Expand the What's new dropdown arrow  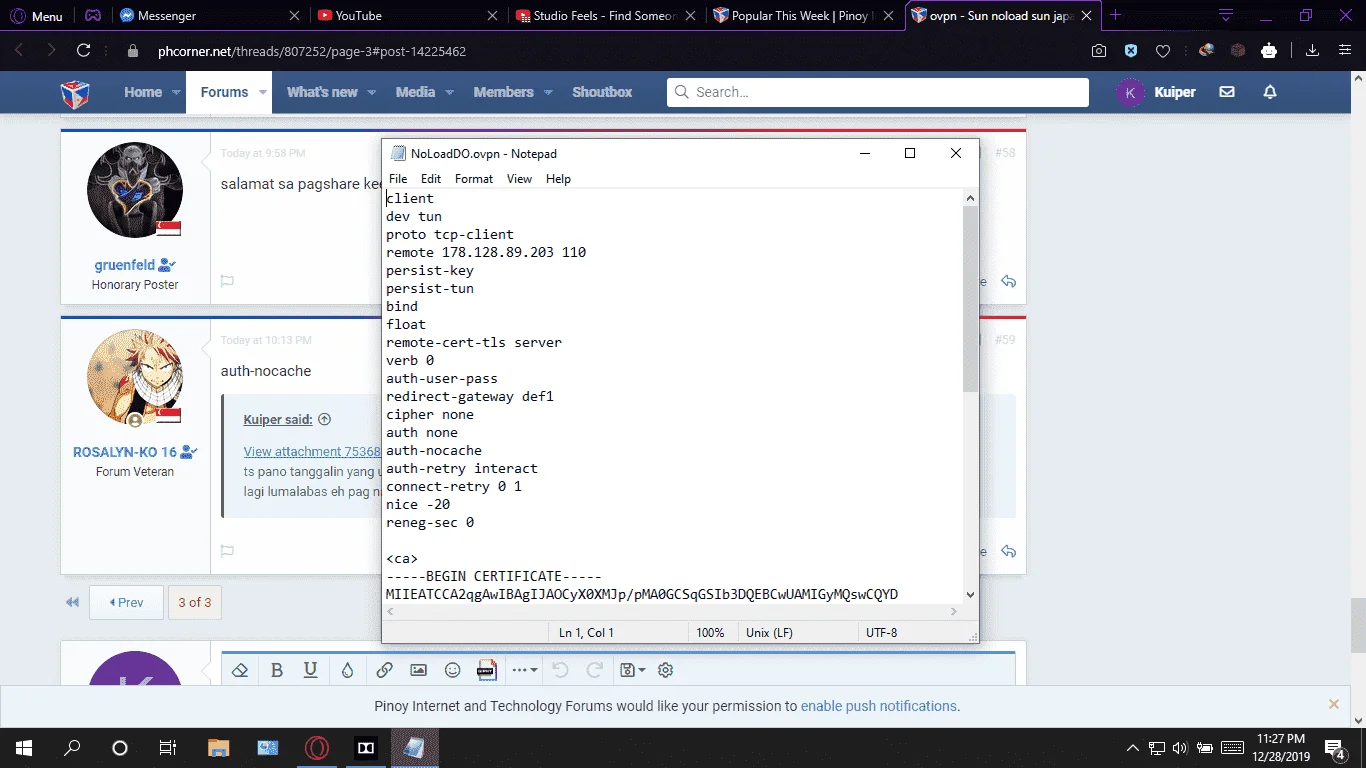[x=372, y=92]
